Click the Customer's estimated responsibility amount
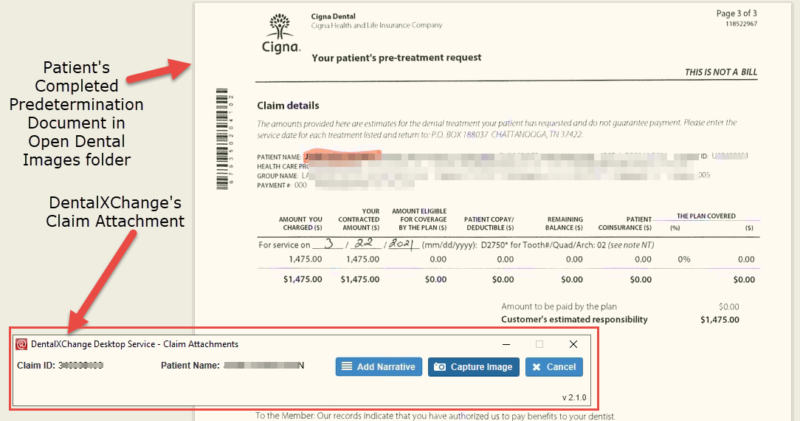Screen dimensions: 800x421 coord(719,320)
